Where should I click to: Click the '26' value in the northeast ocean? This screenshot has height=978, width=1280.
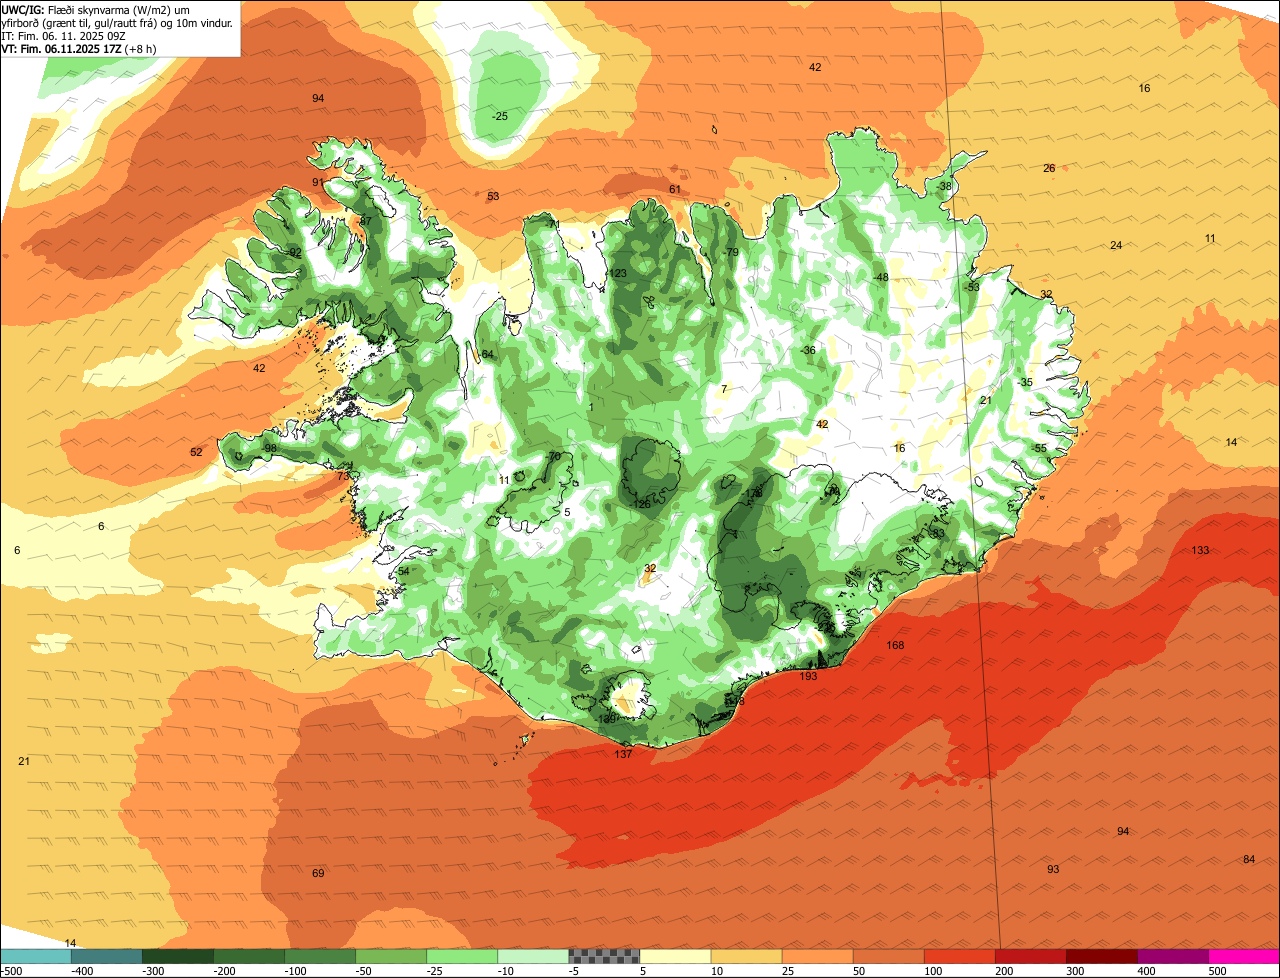[1049, 169]
